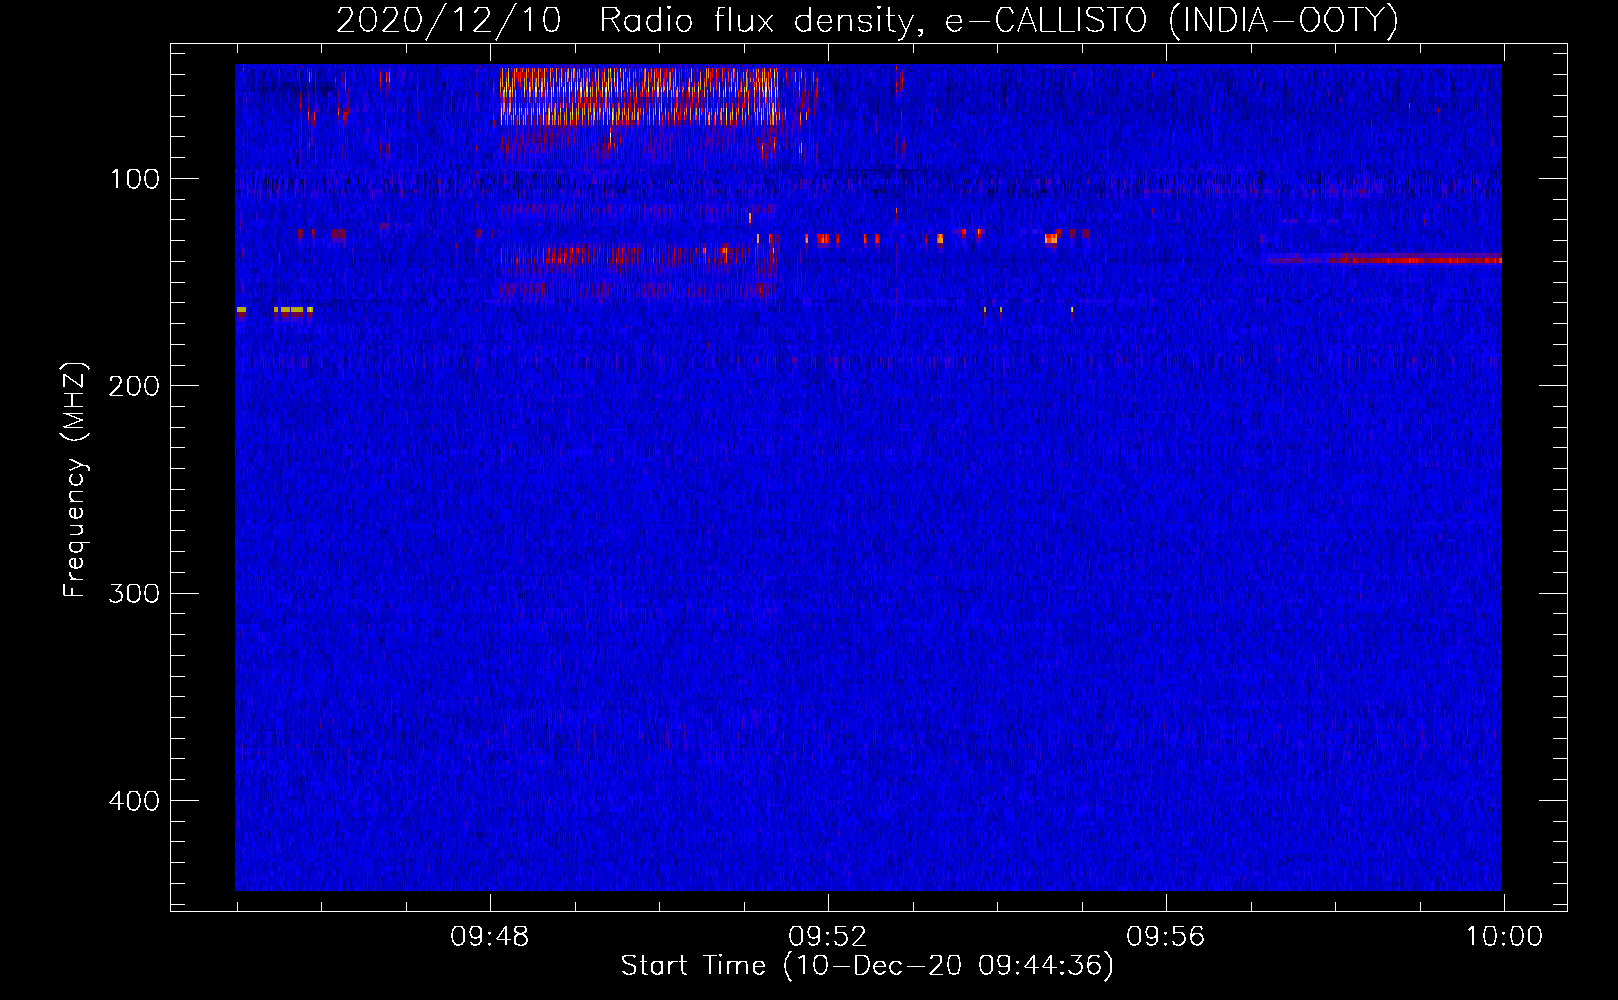This screenshot has width=1618, height=1000.
Task: Click the '400' frequency axis label
Action: [x=134, y=801]
